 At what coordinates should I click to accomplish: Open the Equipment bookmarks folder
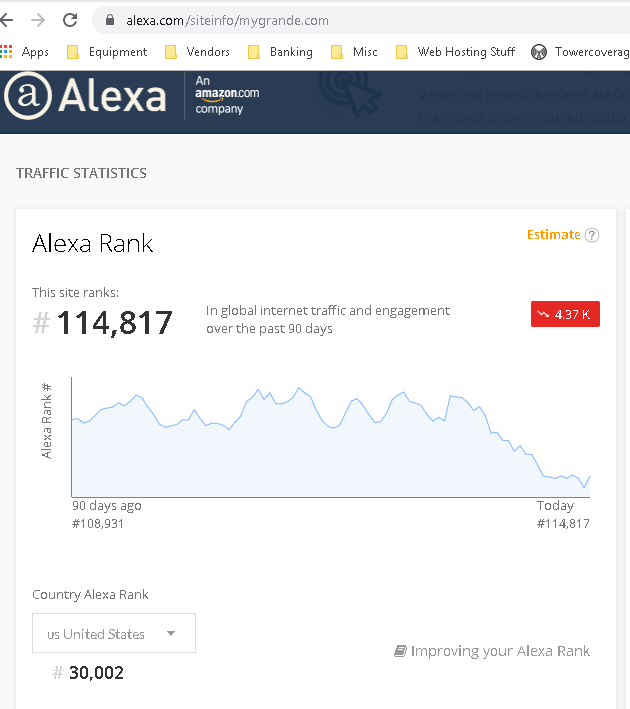coord(107,52)
